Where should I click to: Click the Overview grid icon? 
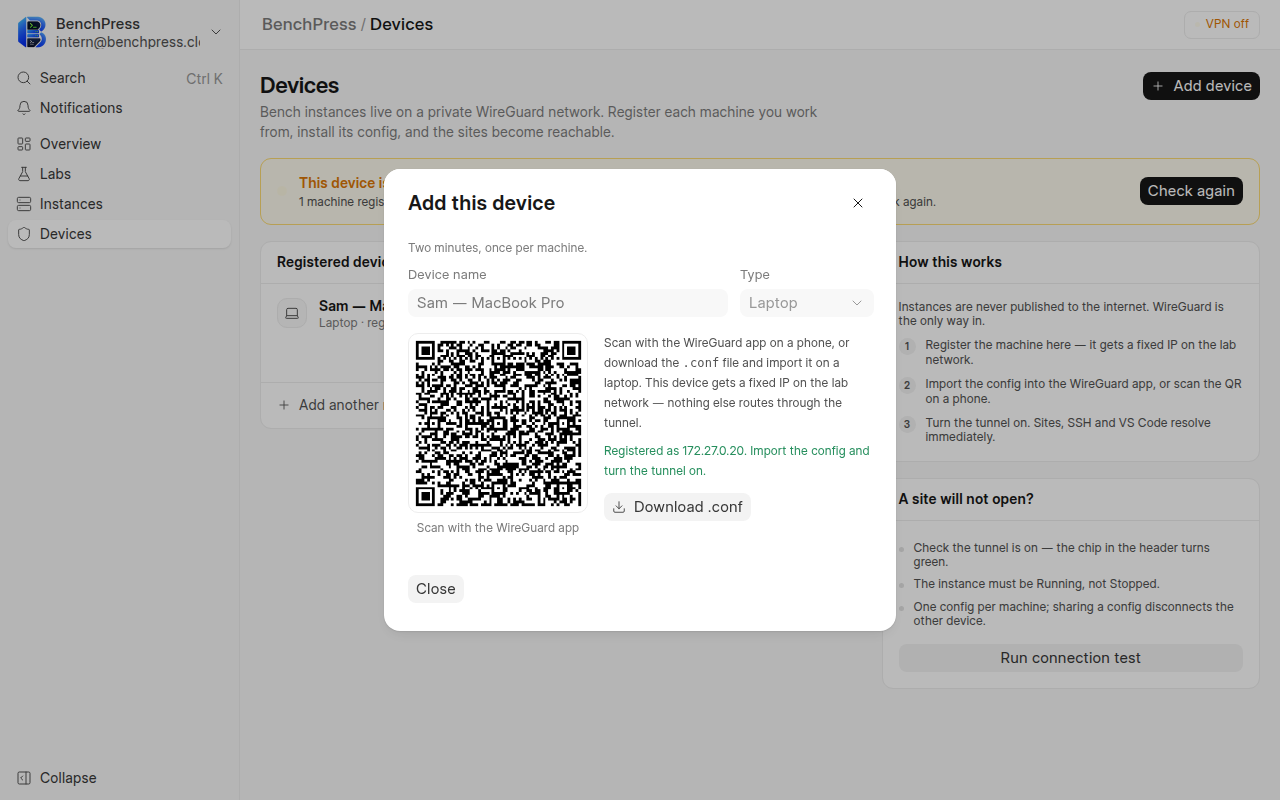pos(24,144)
